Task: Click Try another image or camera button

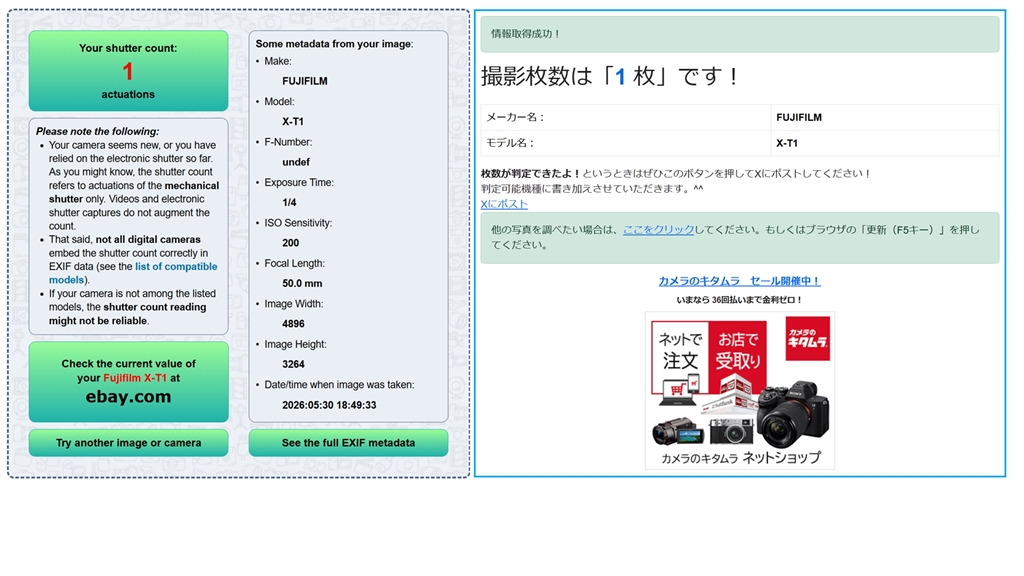Action: coord(129,443)
